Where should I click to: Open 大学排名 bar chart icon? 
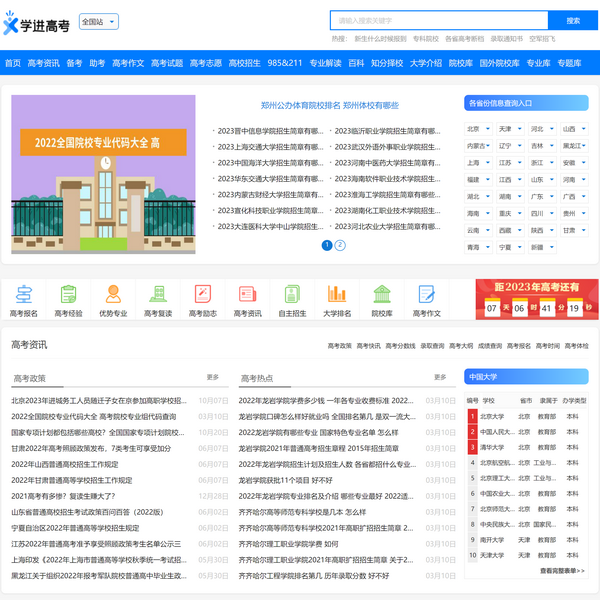click(x=337, y=294)
